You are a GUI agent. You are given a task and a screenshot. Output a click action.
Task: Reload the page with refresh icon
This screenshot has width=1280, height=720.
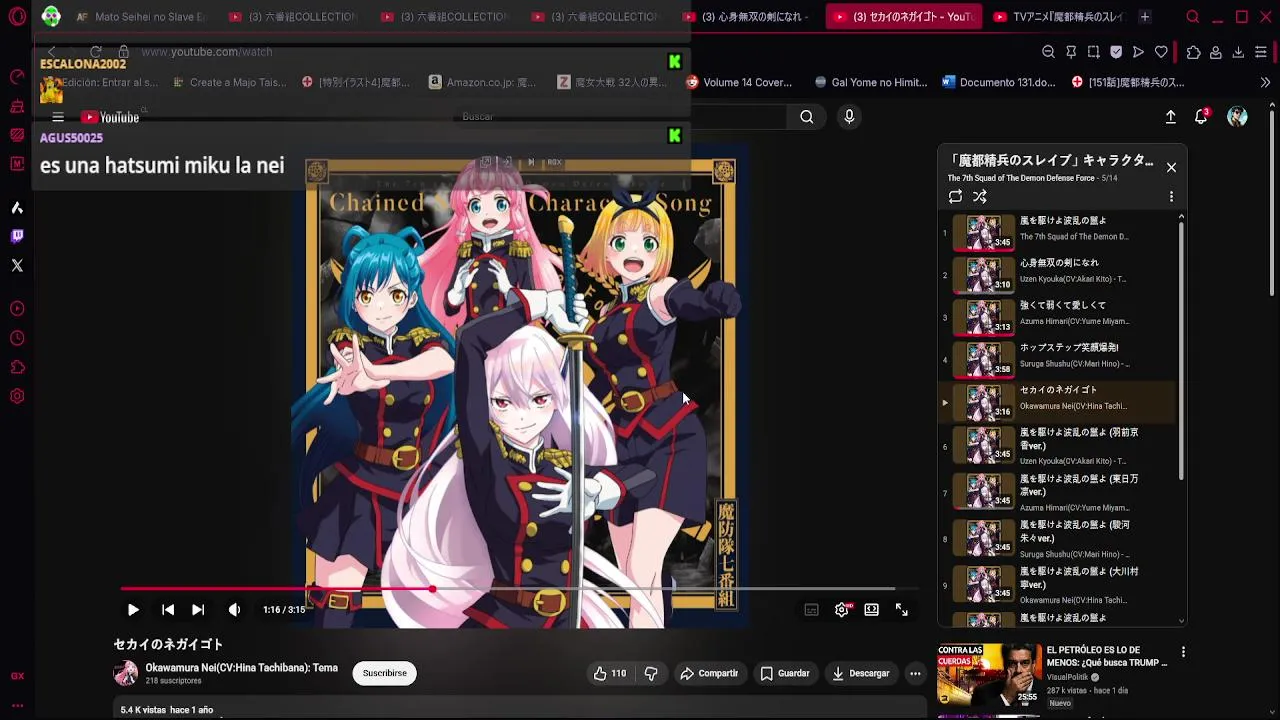(96, 52)
